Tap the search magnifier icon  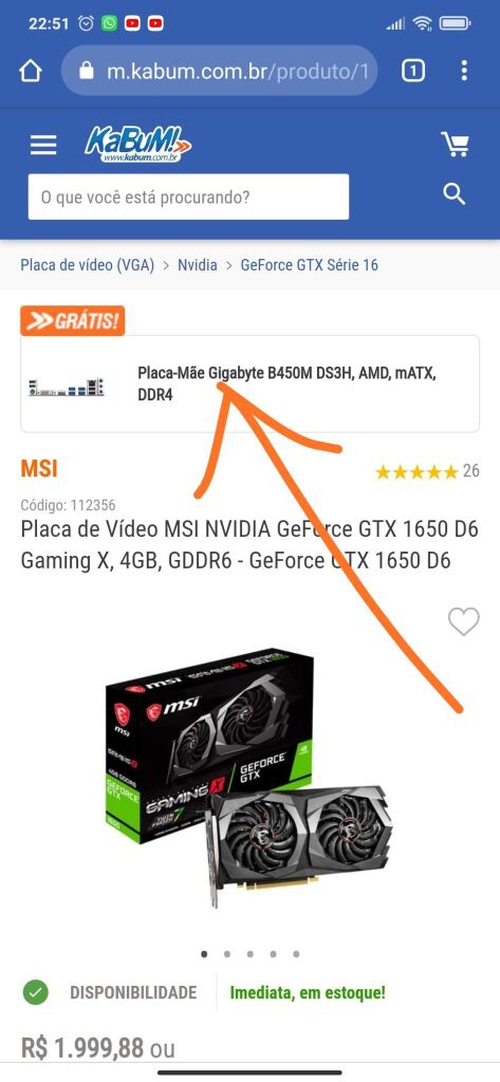tap(454, 194)
